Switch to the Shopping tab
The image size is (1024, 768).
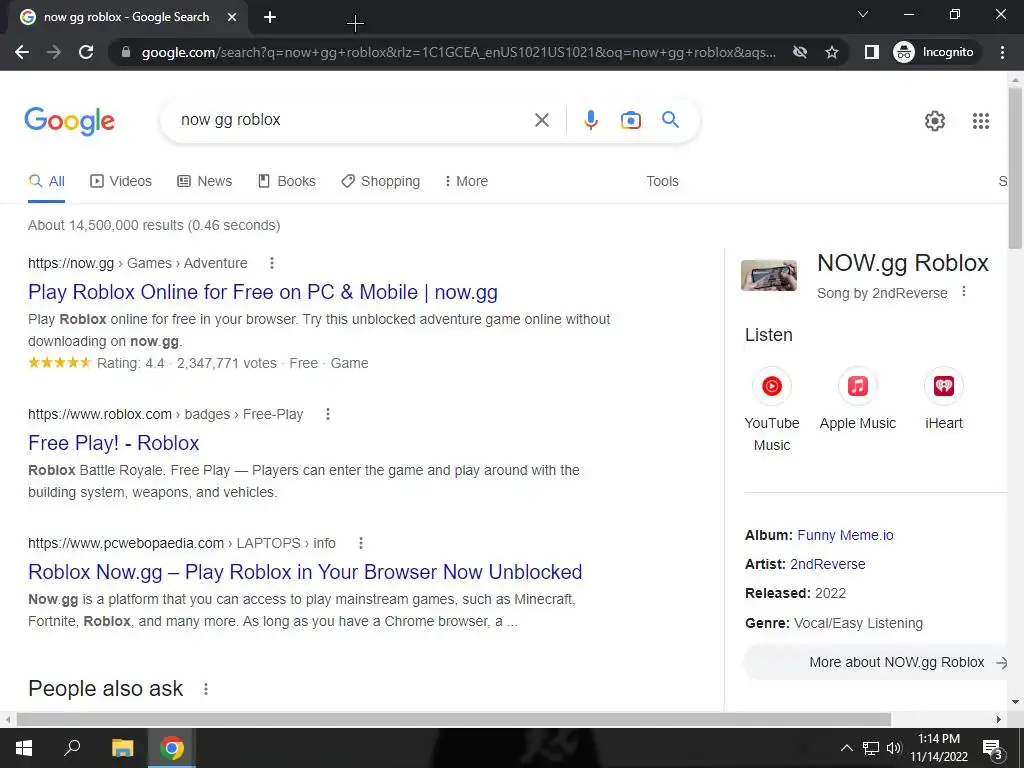point(381,182)
